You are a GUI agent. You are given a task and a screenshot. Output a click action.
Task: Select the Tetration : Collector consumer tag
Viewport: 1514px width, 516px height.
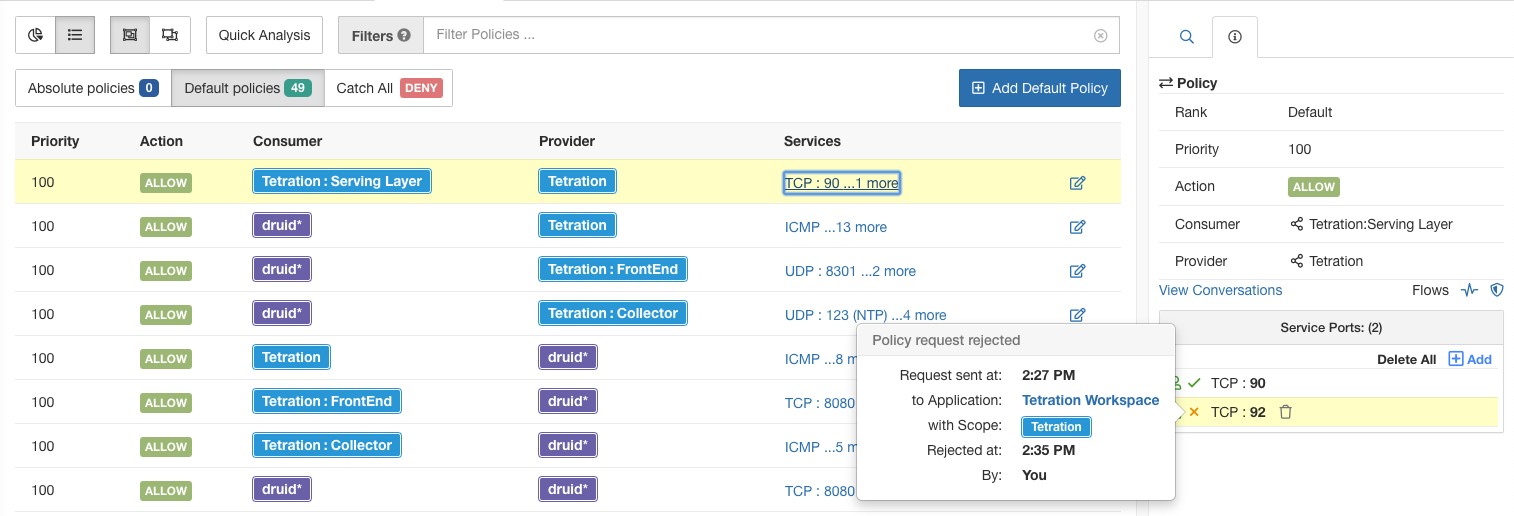(x=327, y=445)
